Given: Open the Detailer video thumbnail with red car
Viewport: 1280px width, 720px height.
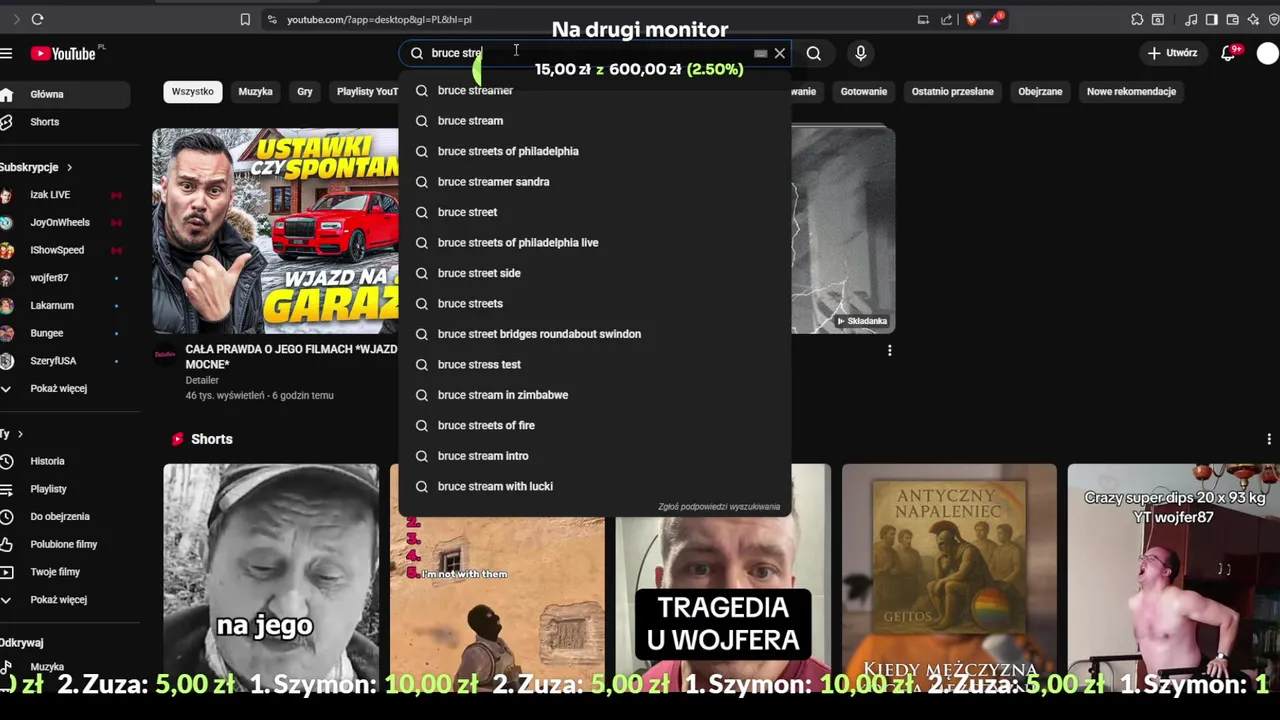Looking at the screenshot, I should [x=275, y=230].
